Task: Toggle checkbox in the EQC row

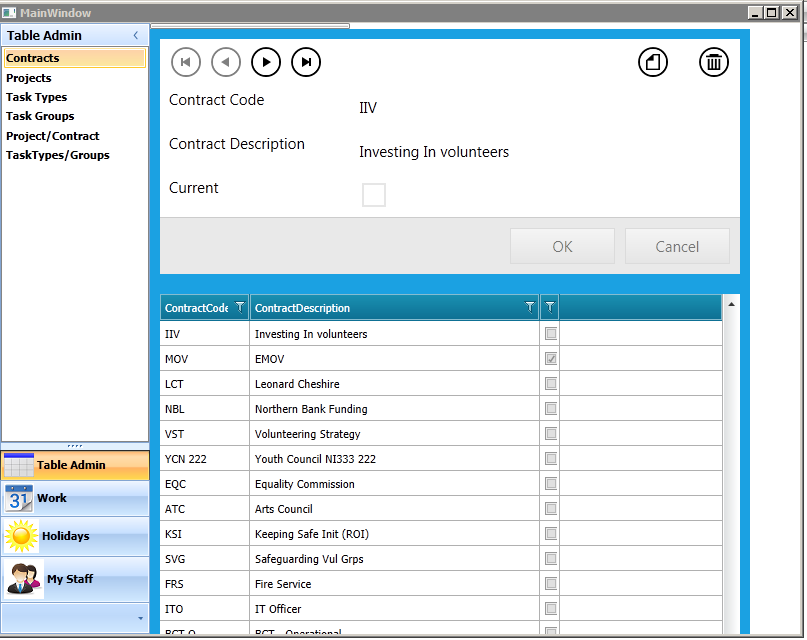Action: point(551,484)
